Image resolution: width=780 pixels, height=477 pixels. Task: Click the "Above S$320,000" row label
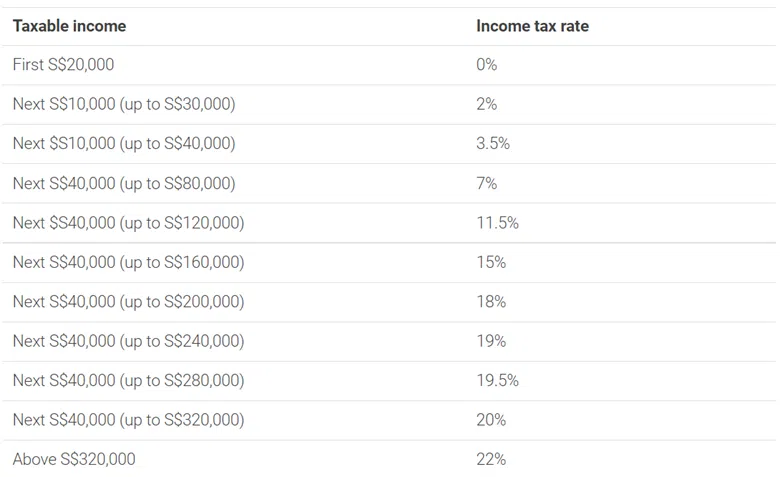74,460
